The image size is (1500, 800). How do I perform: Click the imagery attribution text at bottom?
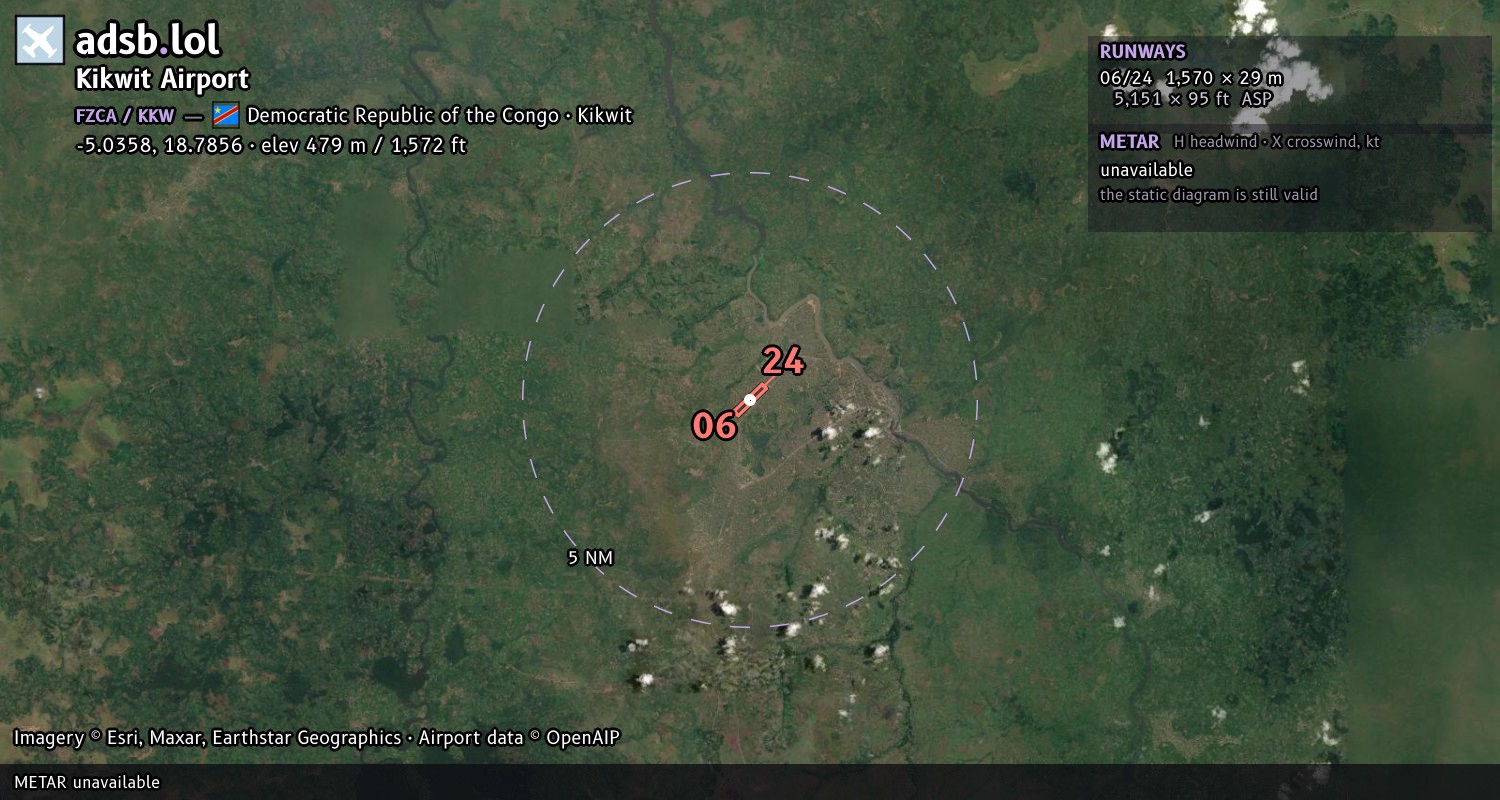coord(317,738)
